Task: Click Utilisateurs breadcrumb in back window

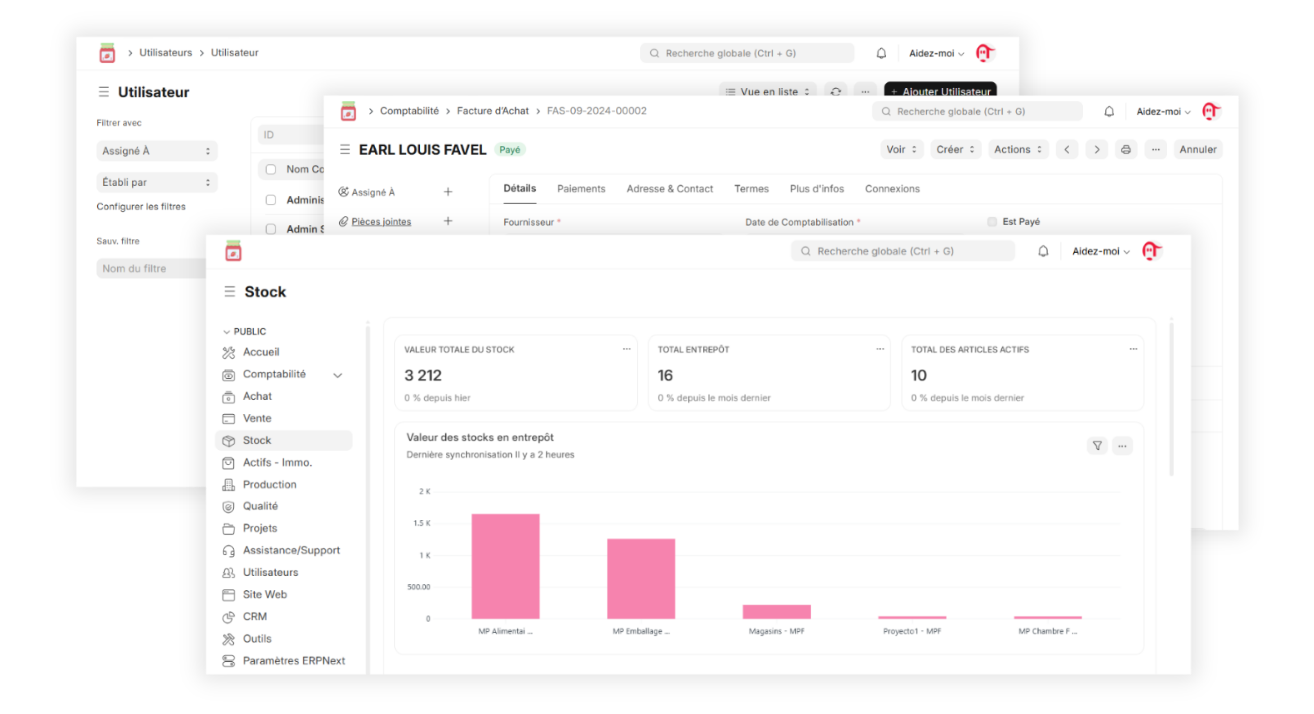Action: point(166,52)
